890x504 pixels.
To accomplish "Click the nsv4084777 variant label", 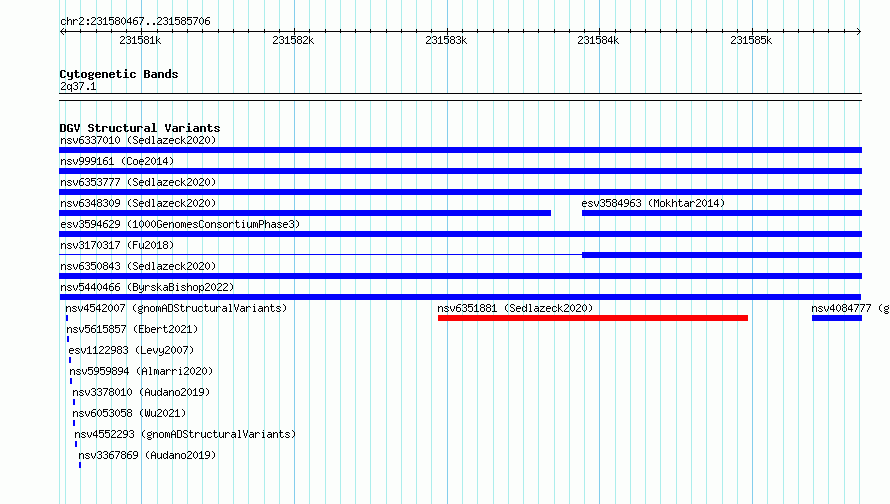I will (x=850, y=308).
